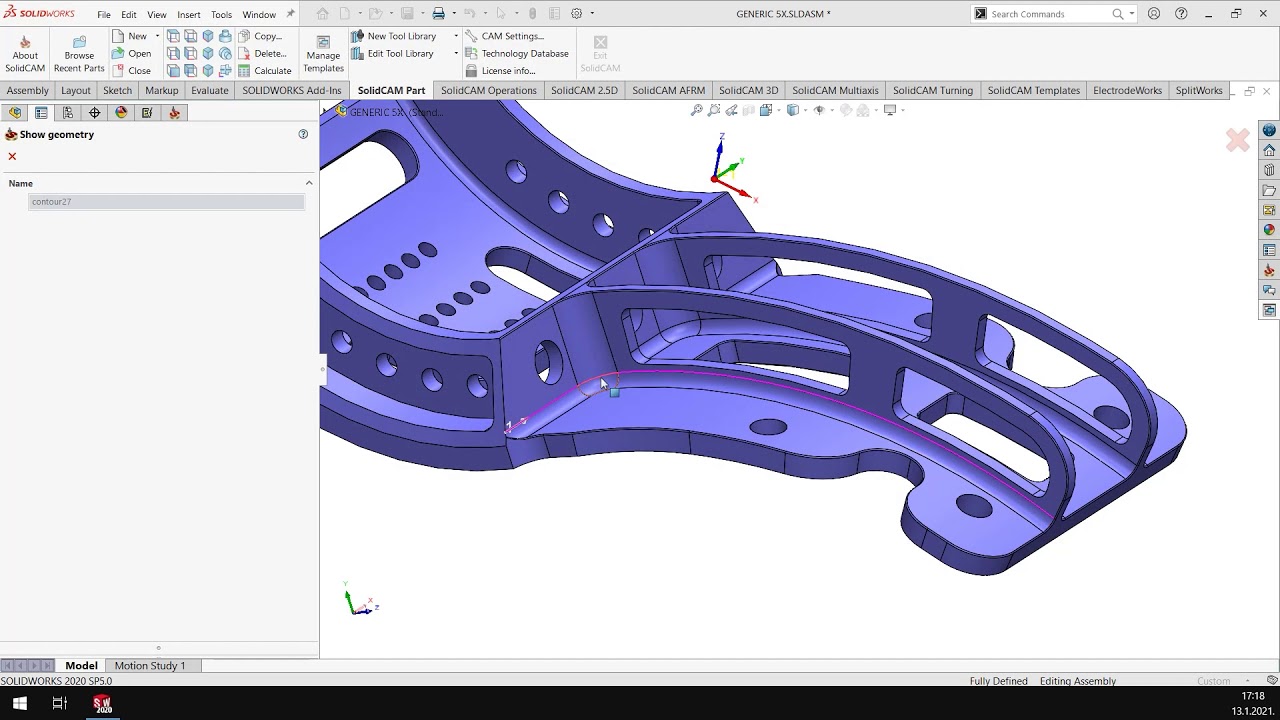Open SOLIDWORKS Resources home icon in task pane
Screen dimensions: 1280x720
pyautogui.click(x=1269, y=150)
